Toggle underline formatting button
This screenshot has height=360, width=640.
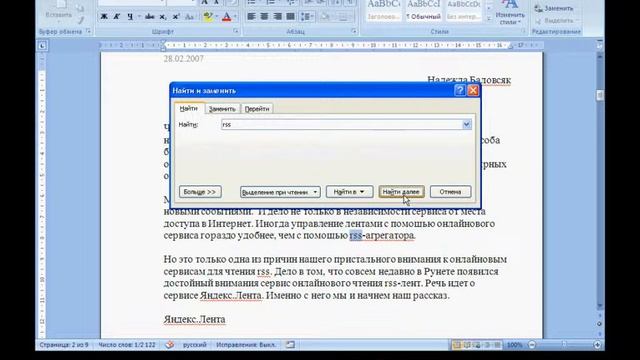pos(130,17)
